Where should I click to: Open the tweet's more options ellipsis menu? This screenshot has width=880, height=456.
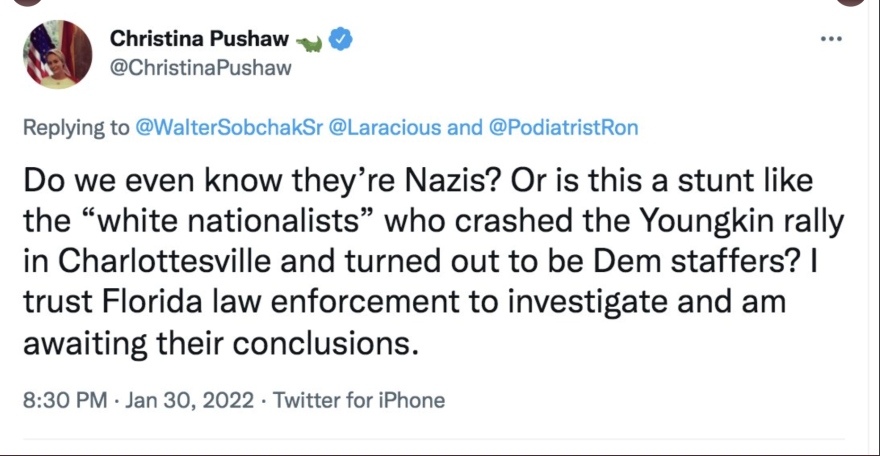pyautogui.click(x=830, y=40)
